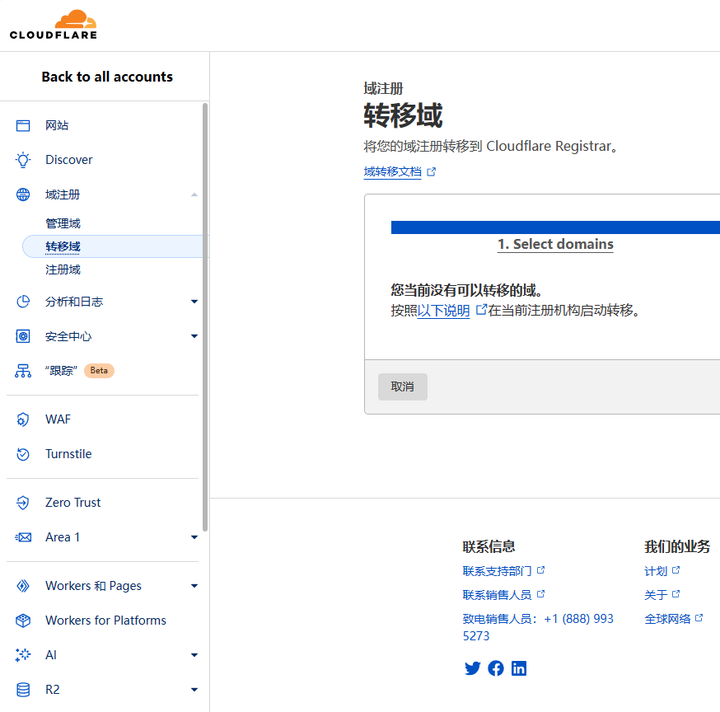The height and width of the screenshot is (712, 720).
Task: Click the 分析和日志 pie chart icon
Action: pos(23,302)
